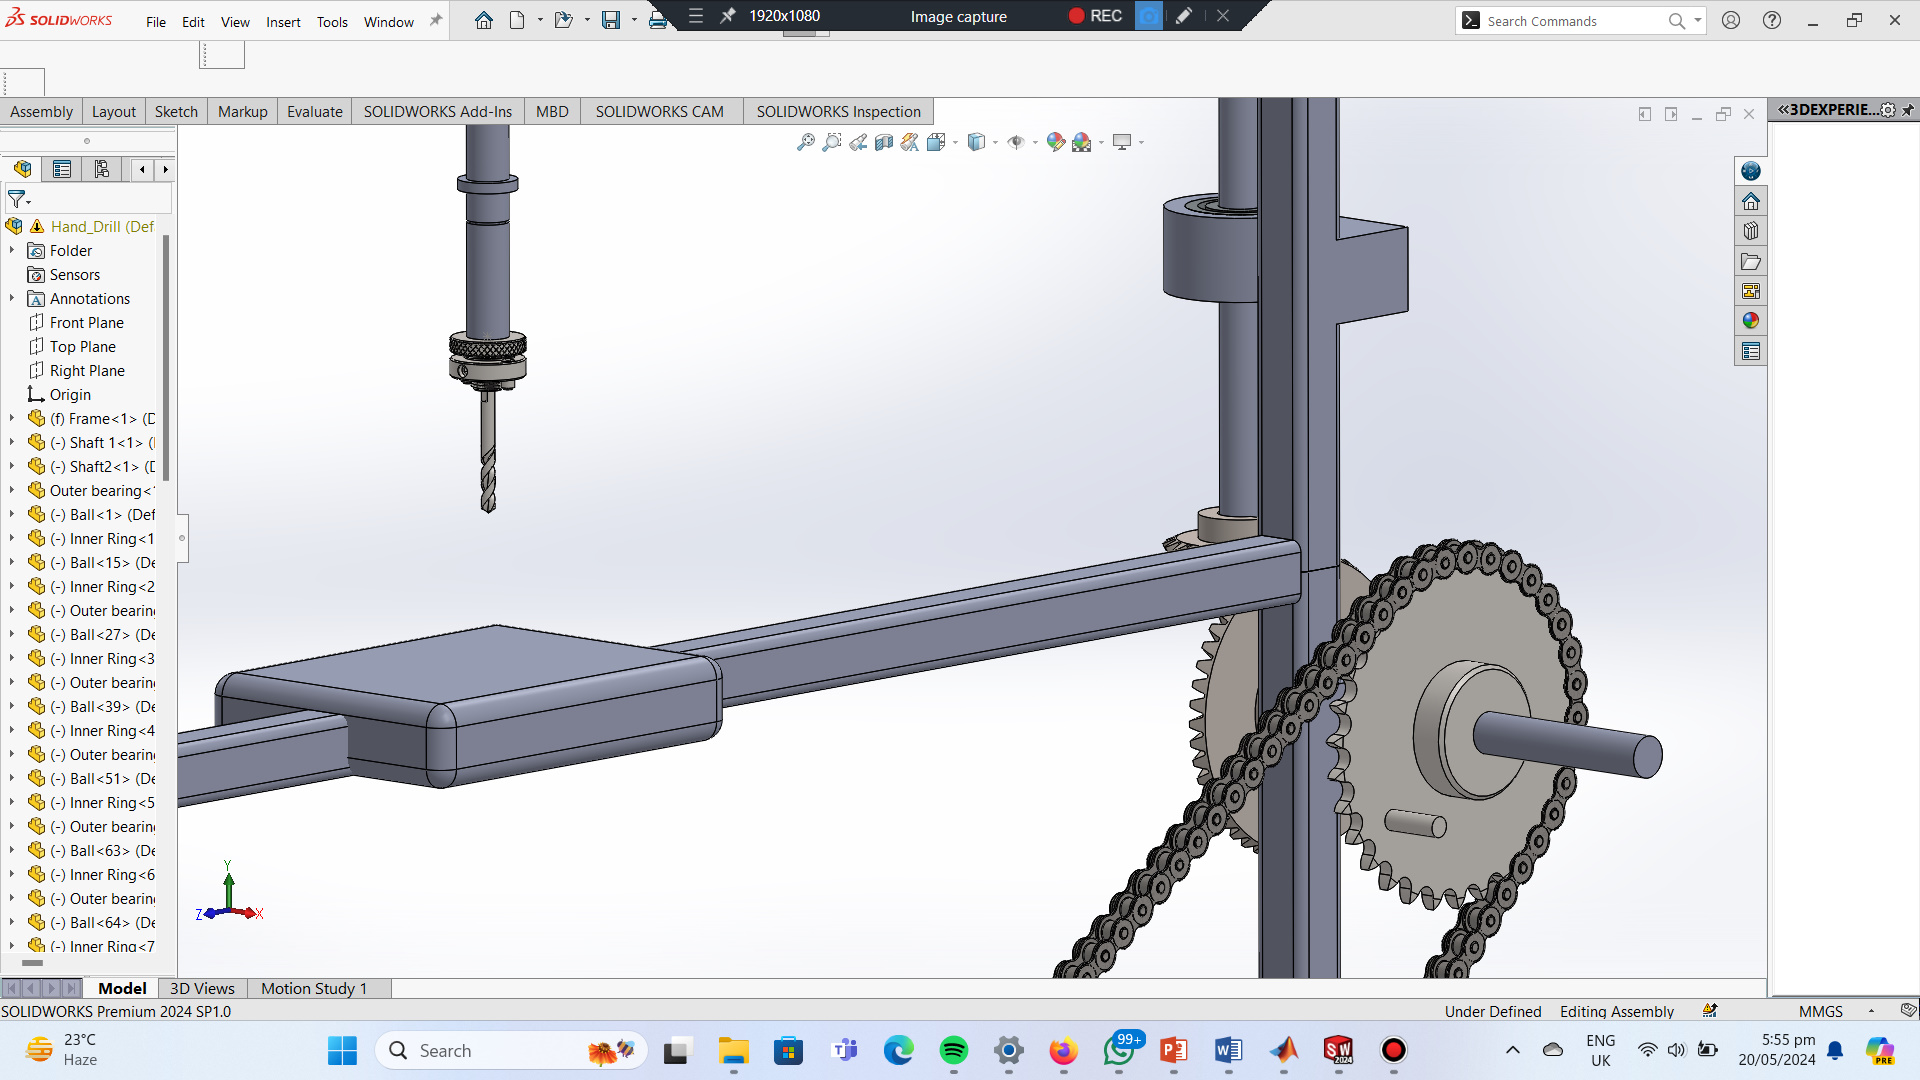Open the Insert menu

click(x=283, y=22)
